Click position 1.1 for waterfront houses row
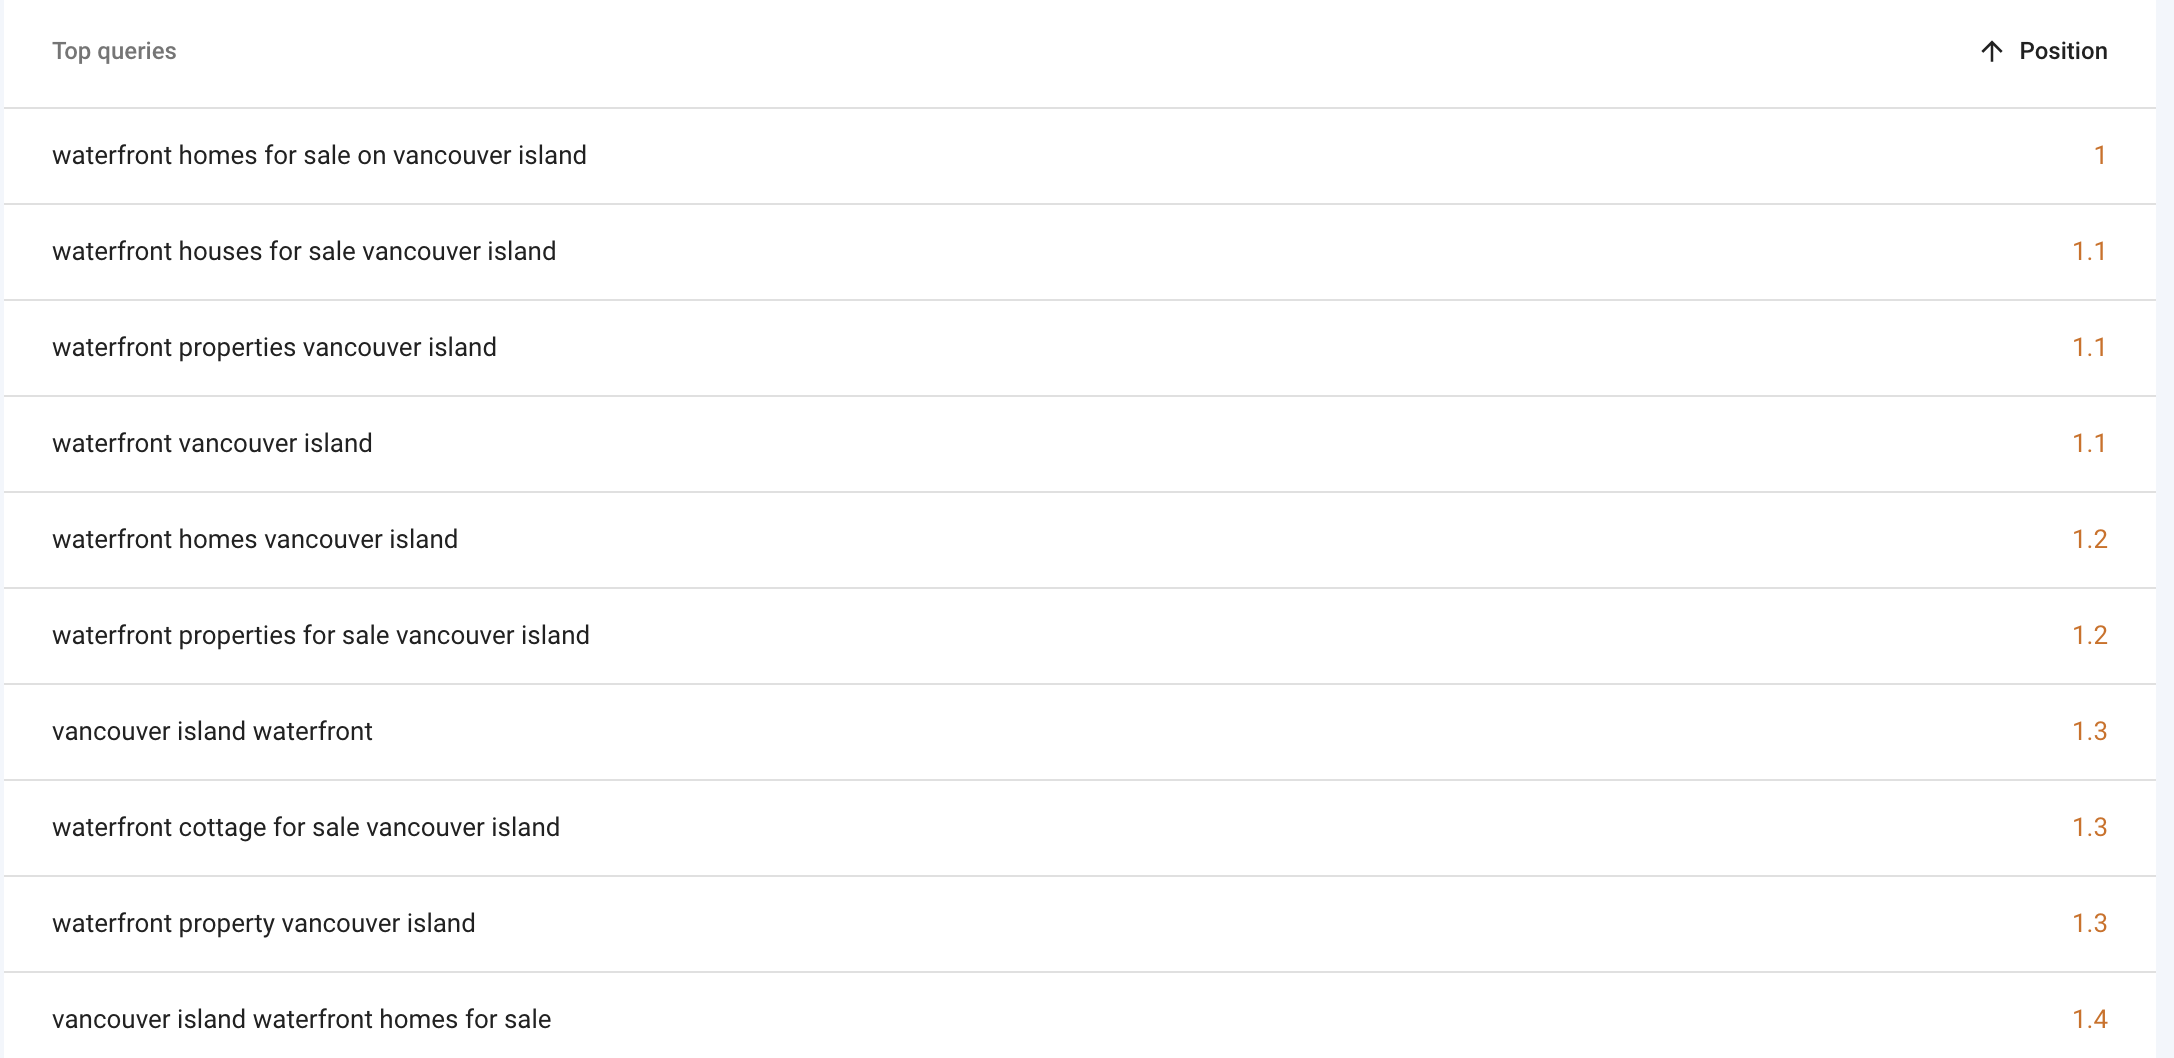This screenshot has height=1058, width=2174. (2089, 251)
